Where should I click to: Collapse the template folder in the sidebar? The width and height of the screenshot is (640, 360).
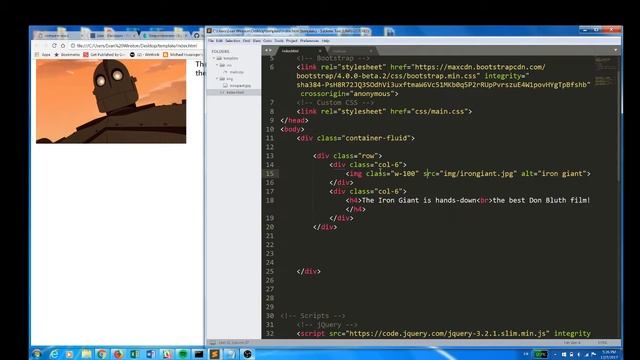(x=214, y=58)
